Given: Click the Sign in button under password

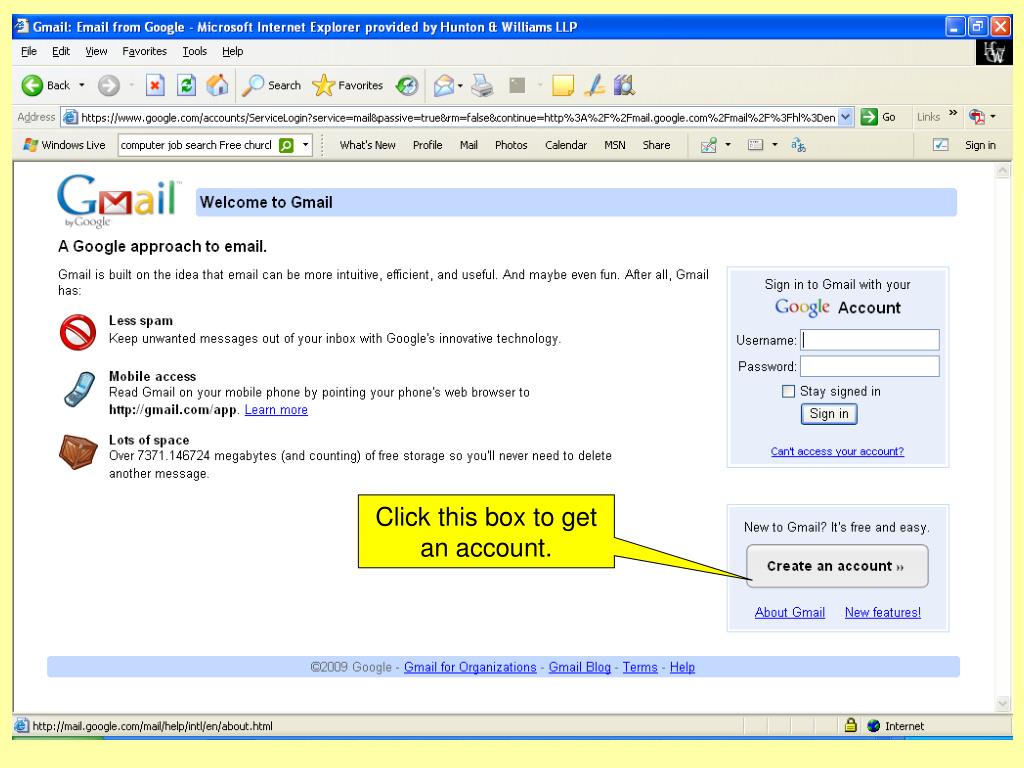Looking at the screenshot, I should 829,413.
